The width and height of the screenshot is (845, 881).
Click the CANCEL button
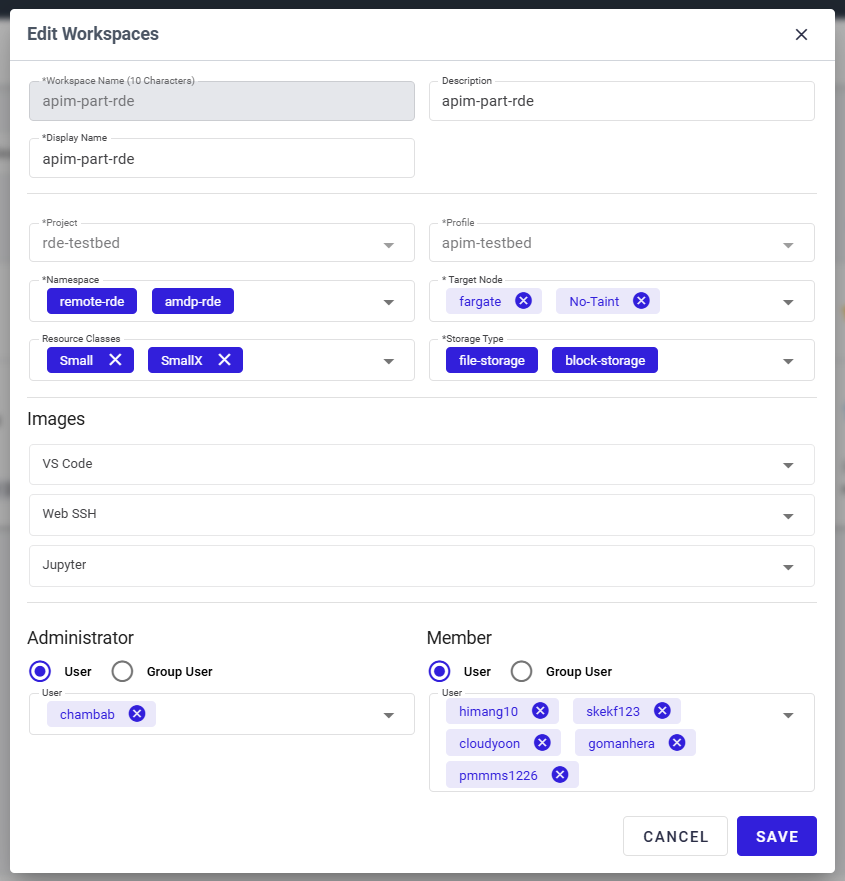point(675,836)
